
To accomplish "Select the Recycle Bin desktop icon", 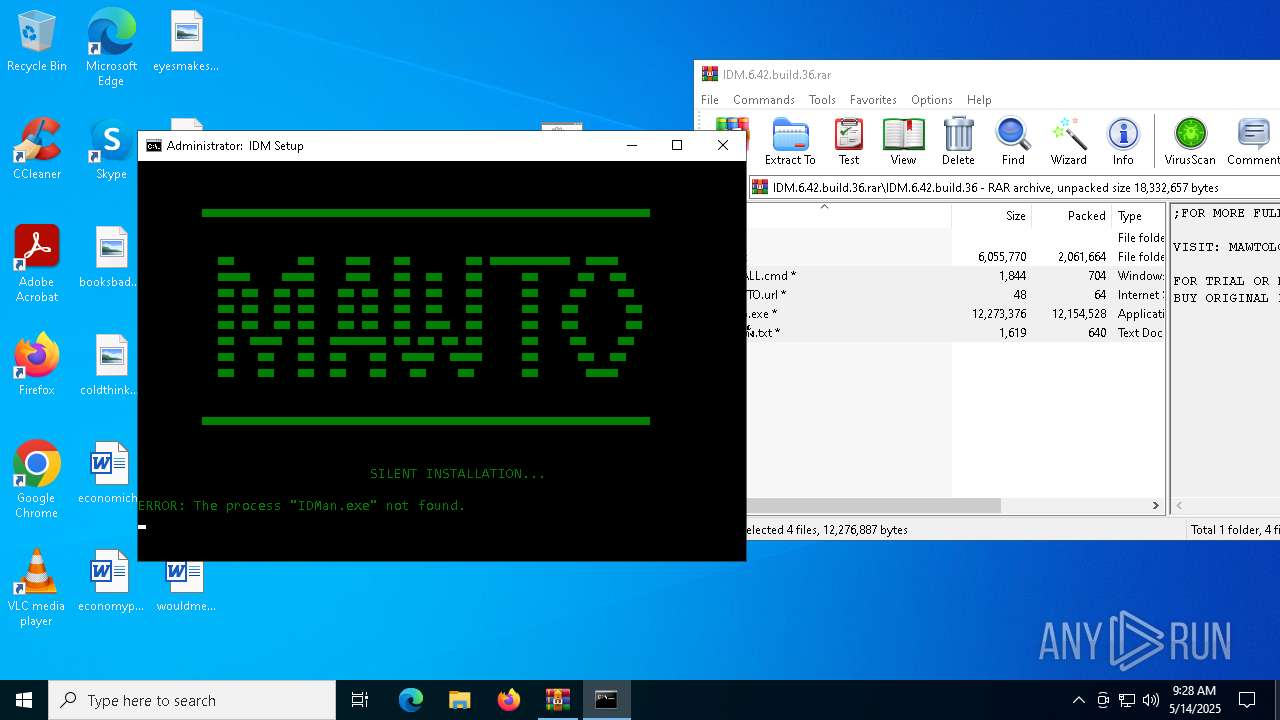I will click(37, 42).
